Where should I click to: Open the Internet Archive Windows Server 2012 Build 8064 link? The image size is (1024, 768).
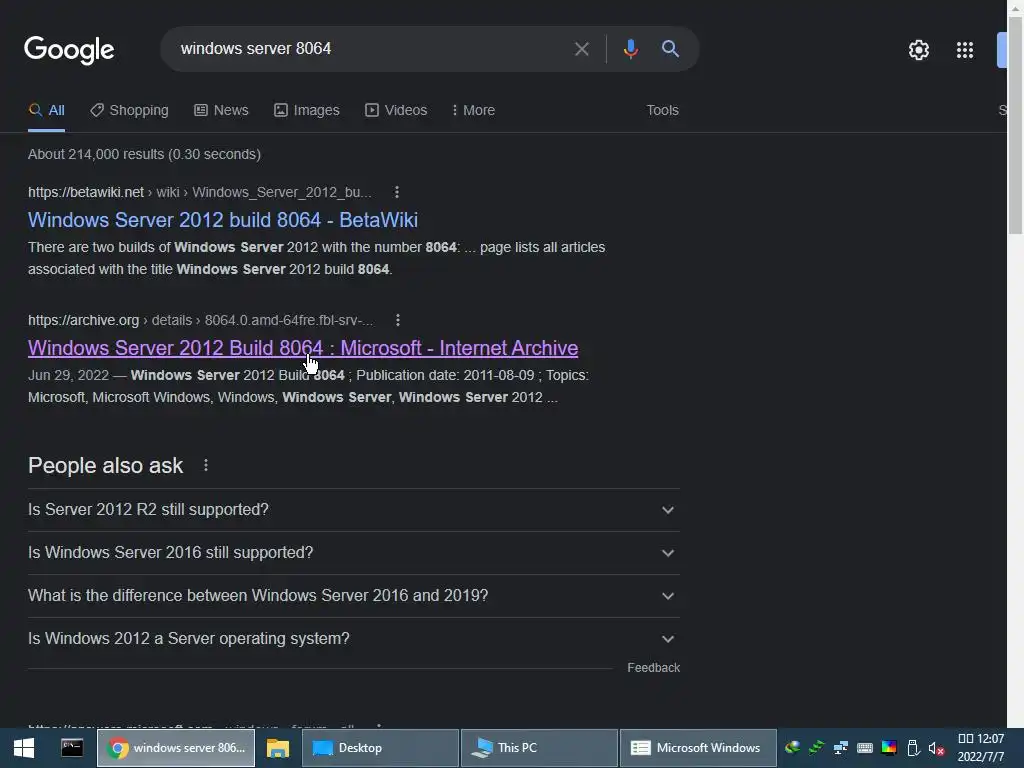(303, 348)
